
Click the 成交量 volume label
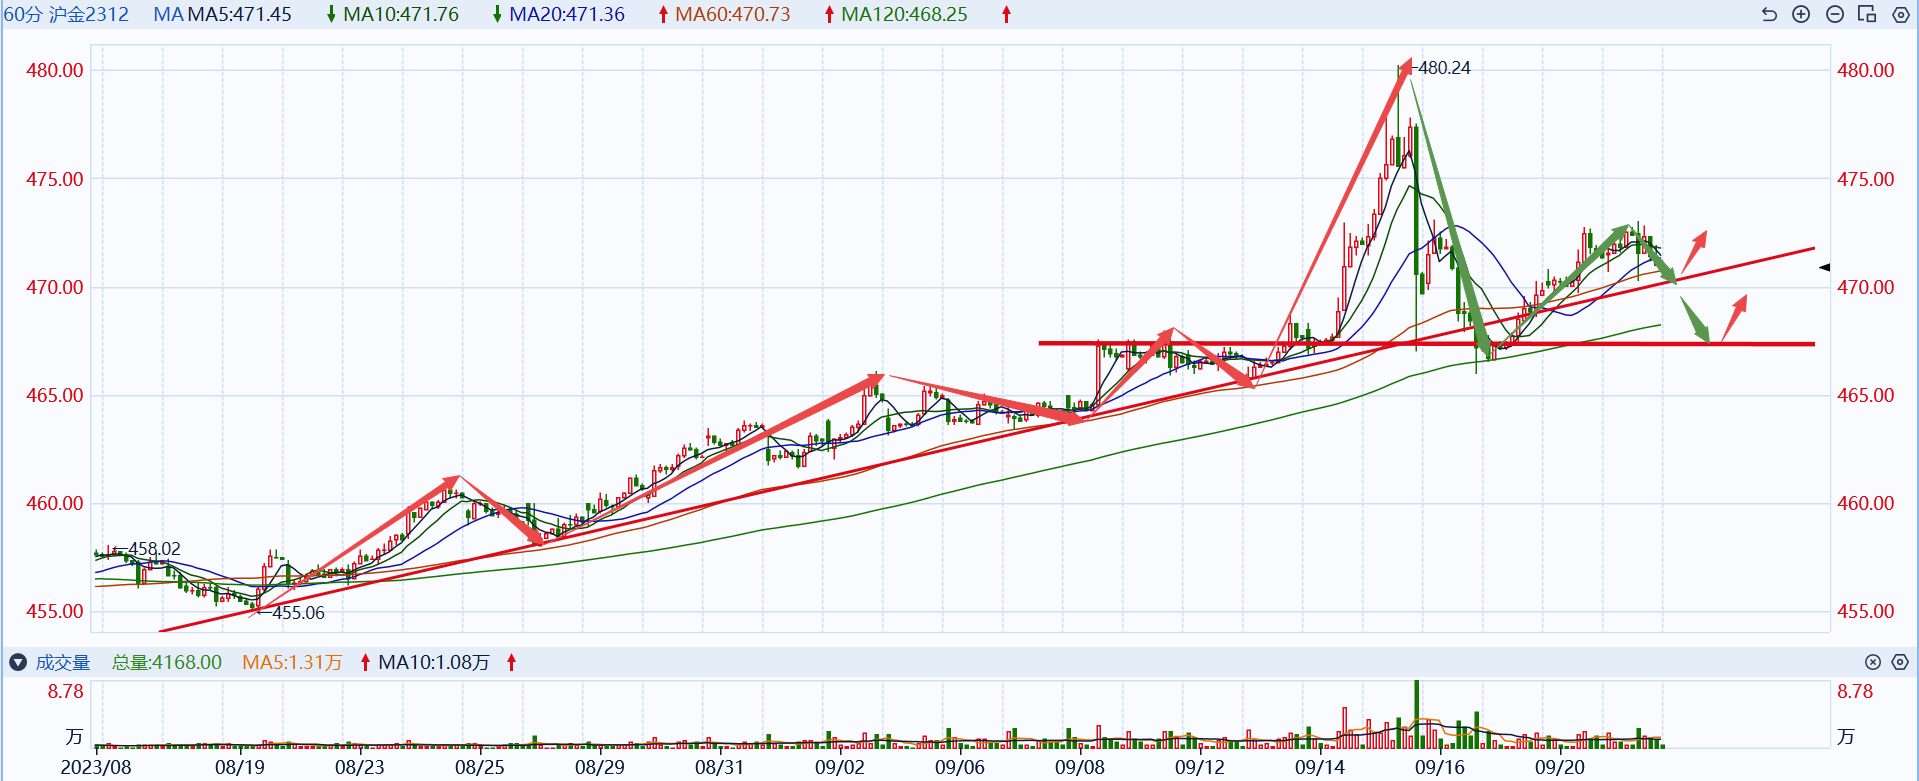coord(63,662)
